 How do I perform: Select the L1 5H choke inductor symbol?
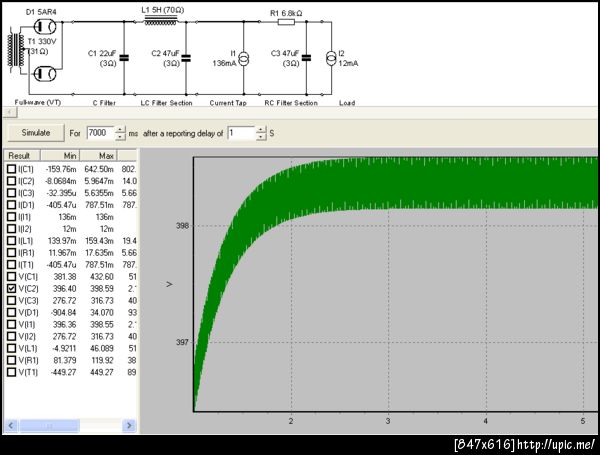coord(161,21)
